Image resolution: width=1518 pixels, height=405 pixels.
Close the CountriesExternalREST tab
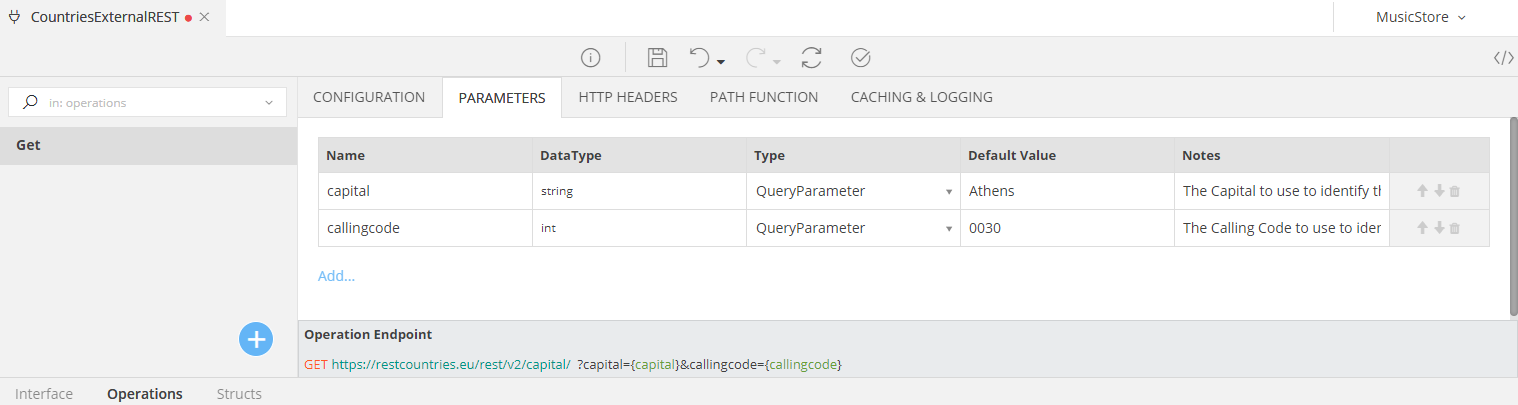pyautogui.click(x=205, y=18)
